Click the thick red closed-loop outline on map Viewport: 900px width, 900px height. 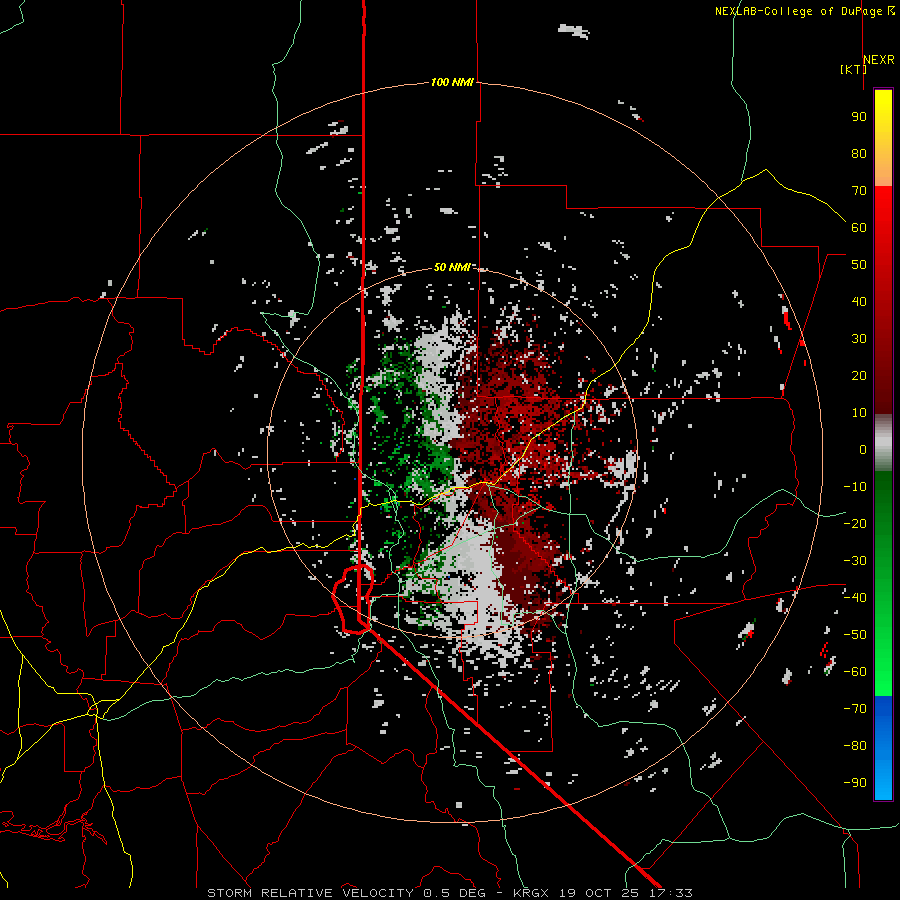353,599
